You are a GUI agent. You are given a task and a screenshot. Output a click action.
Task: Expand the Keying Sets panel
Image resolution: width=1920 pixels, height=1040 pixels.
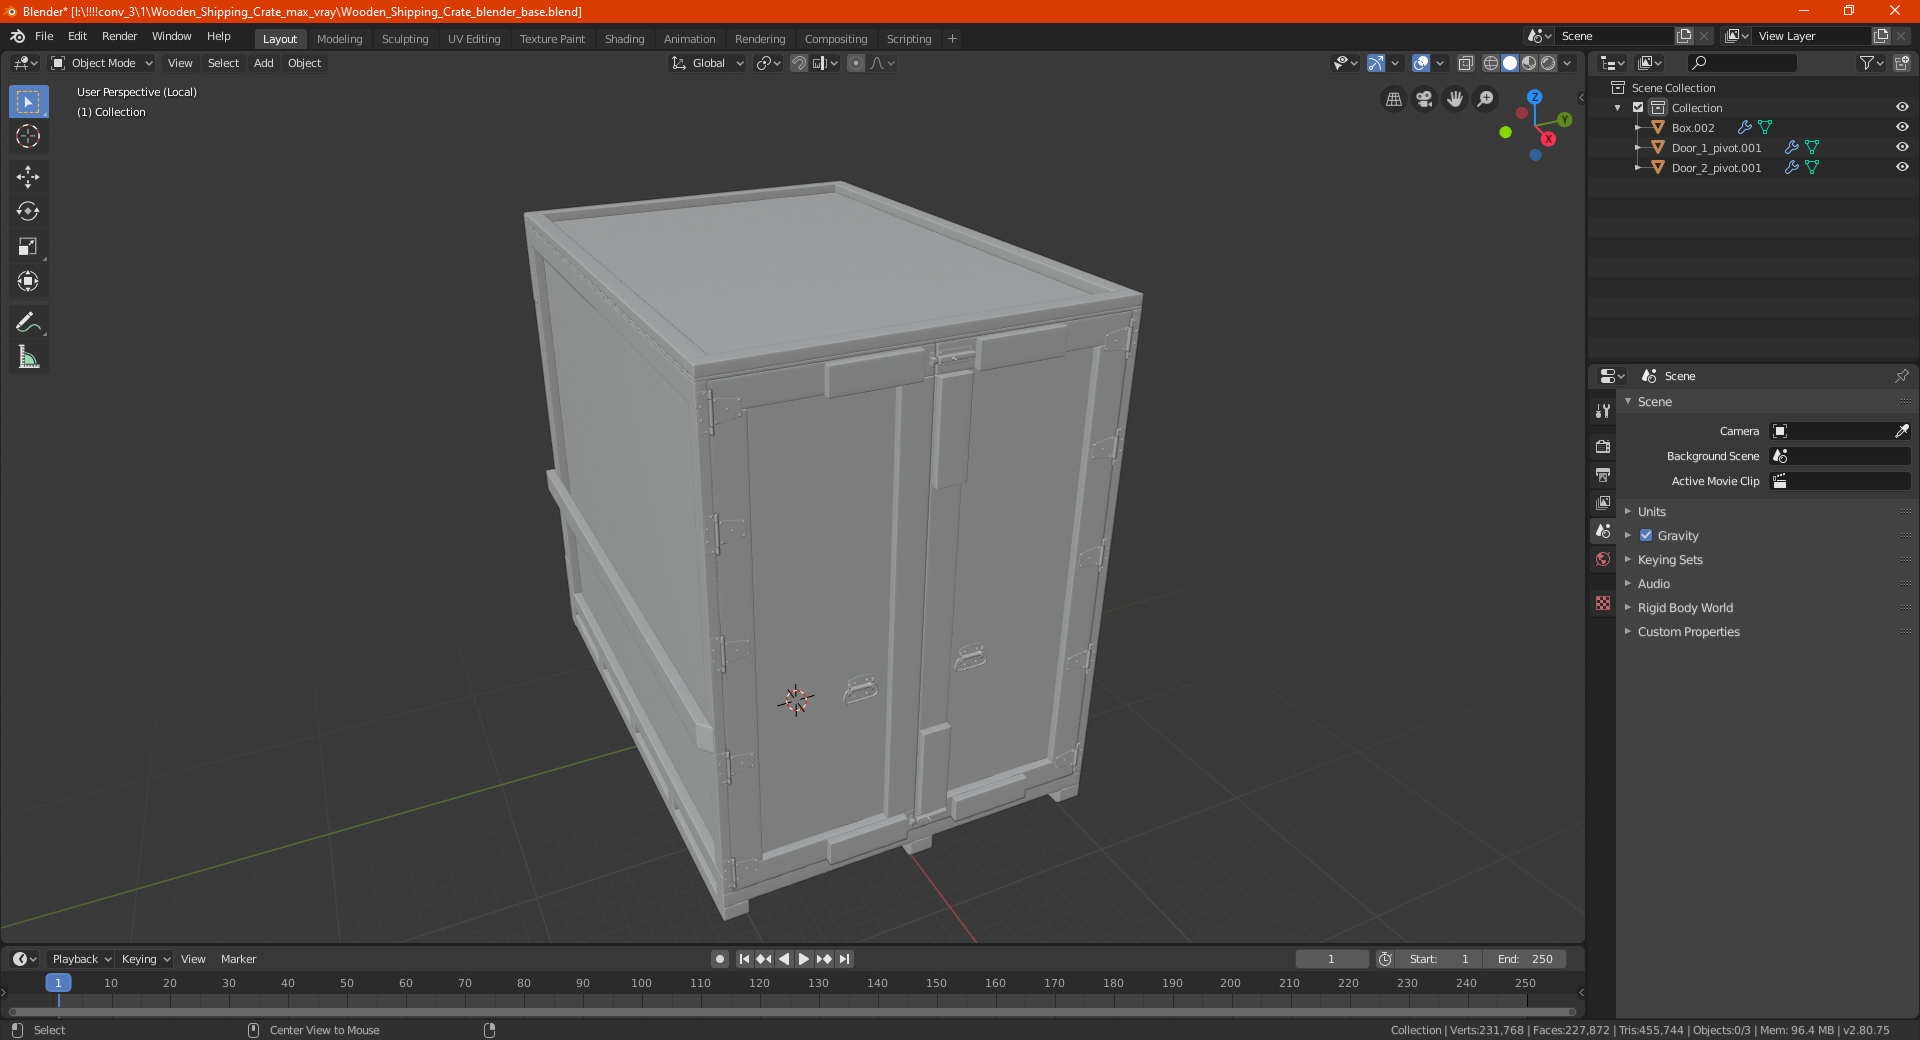1670,559
